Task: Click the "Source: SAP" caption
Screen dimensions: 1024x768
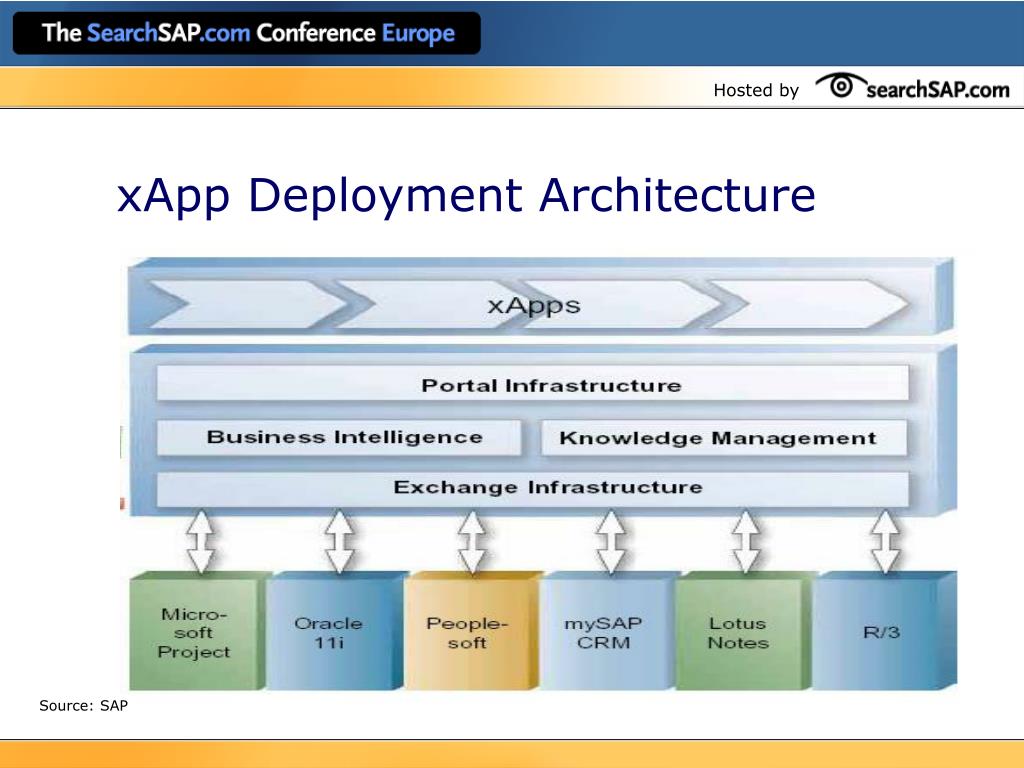Action: click(84, 706)
